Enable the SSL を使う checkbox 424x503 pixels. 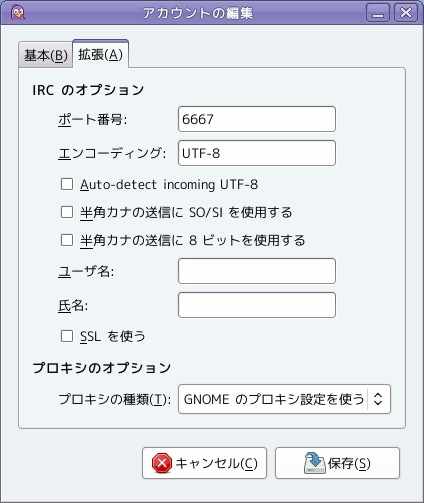[x=67, y=336]
